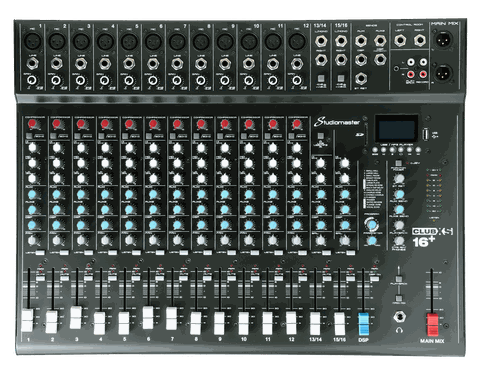Click the 13/14 stereo channel fader cap
Viewport: 480px width, 374px height.
[x=315, y=324]
